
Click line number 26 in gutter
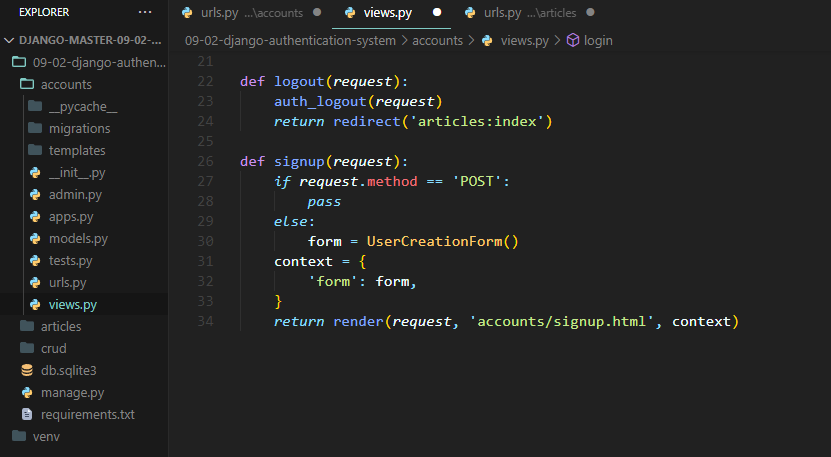point(205,161)
